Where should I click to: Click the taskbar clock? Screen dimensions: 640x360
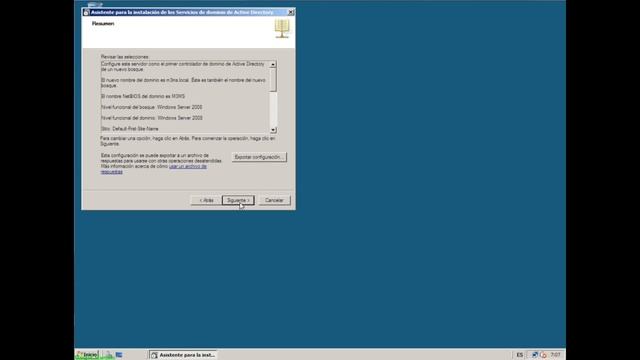(x=556, y=355)
